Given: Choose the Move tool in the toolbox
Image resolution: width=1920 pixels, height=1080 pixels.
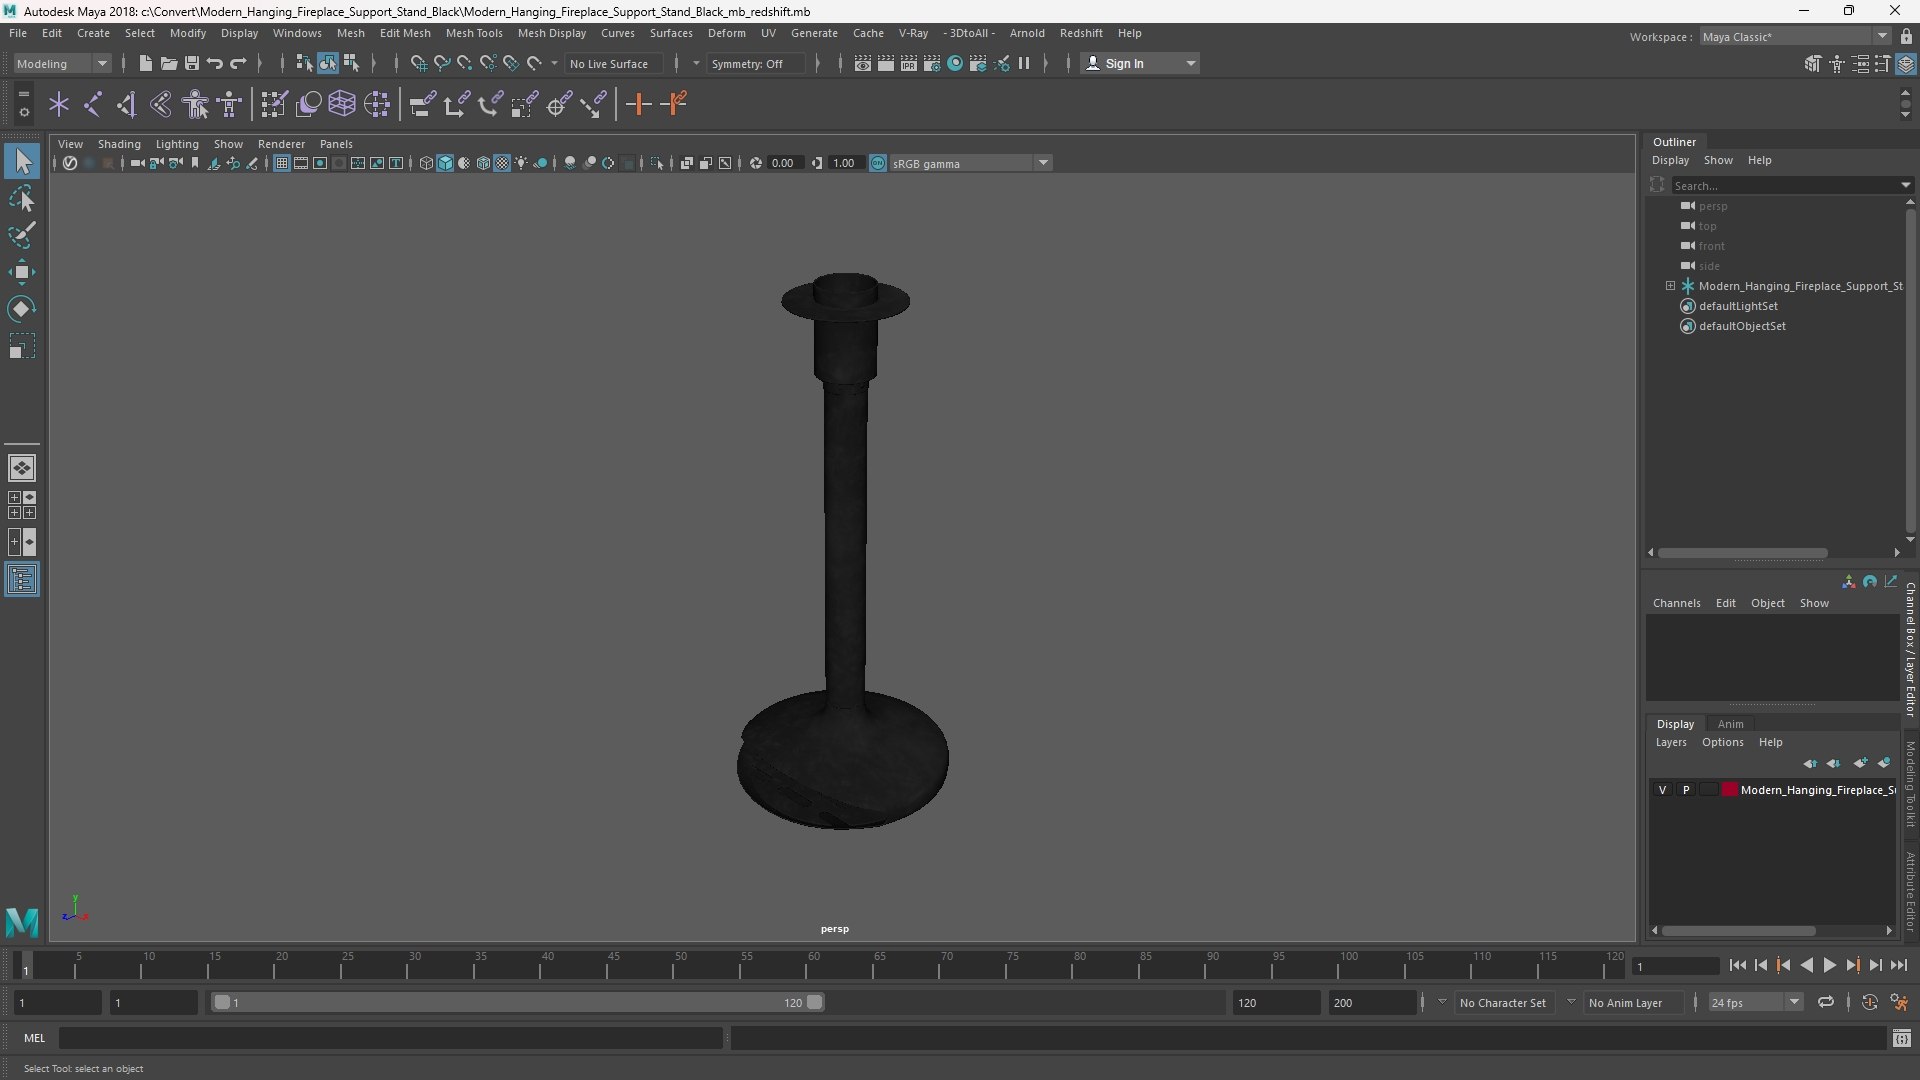Looking at the screenshot, I should pyautogui.click(x=22, y=272).
